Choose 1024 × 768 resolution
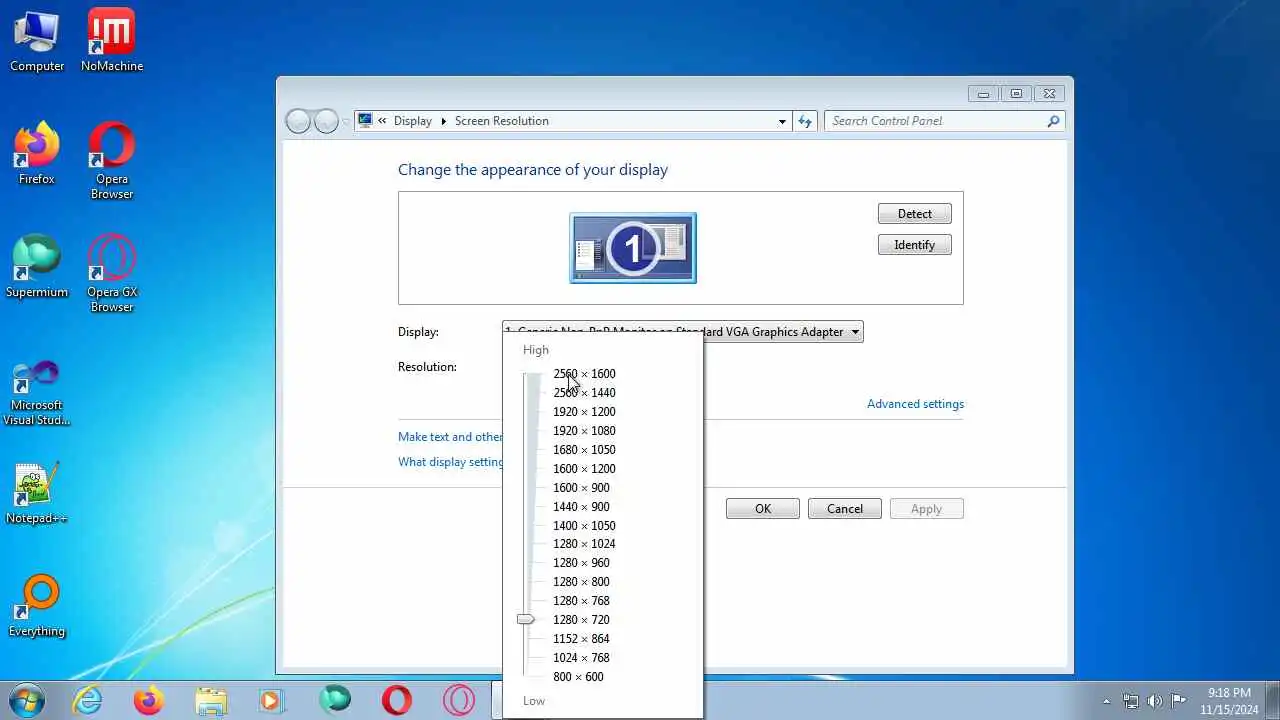Image resolution: width=1280 pixels, height=720 pixels. (x=581, y=658)
